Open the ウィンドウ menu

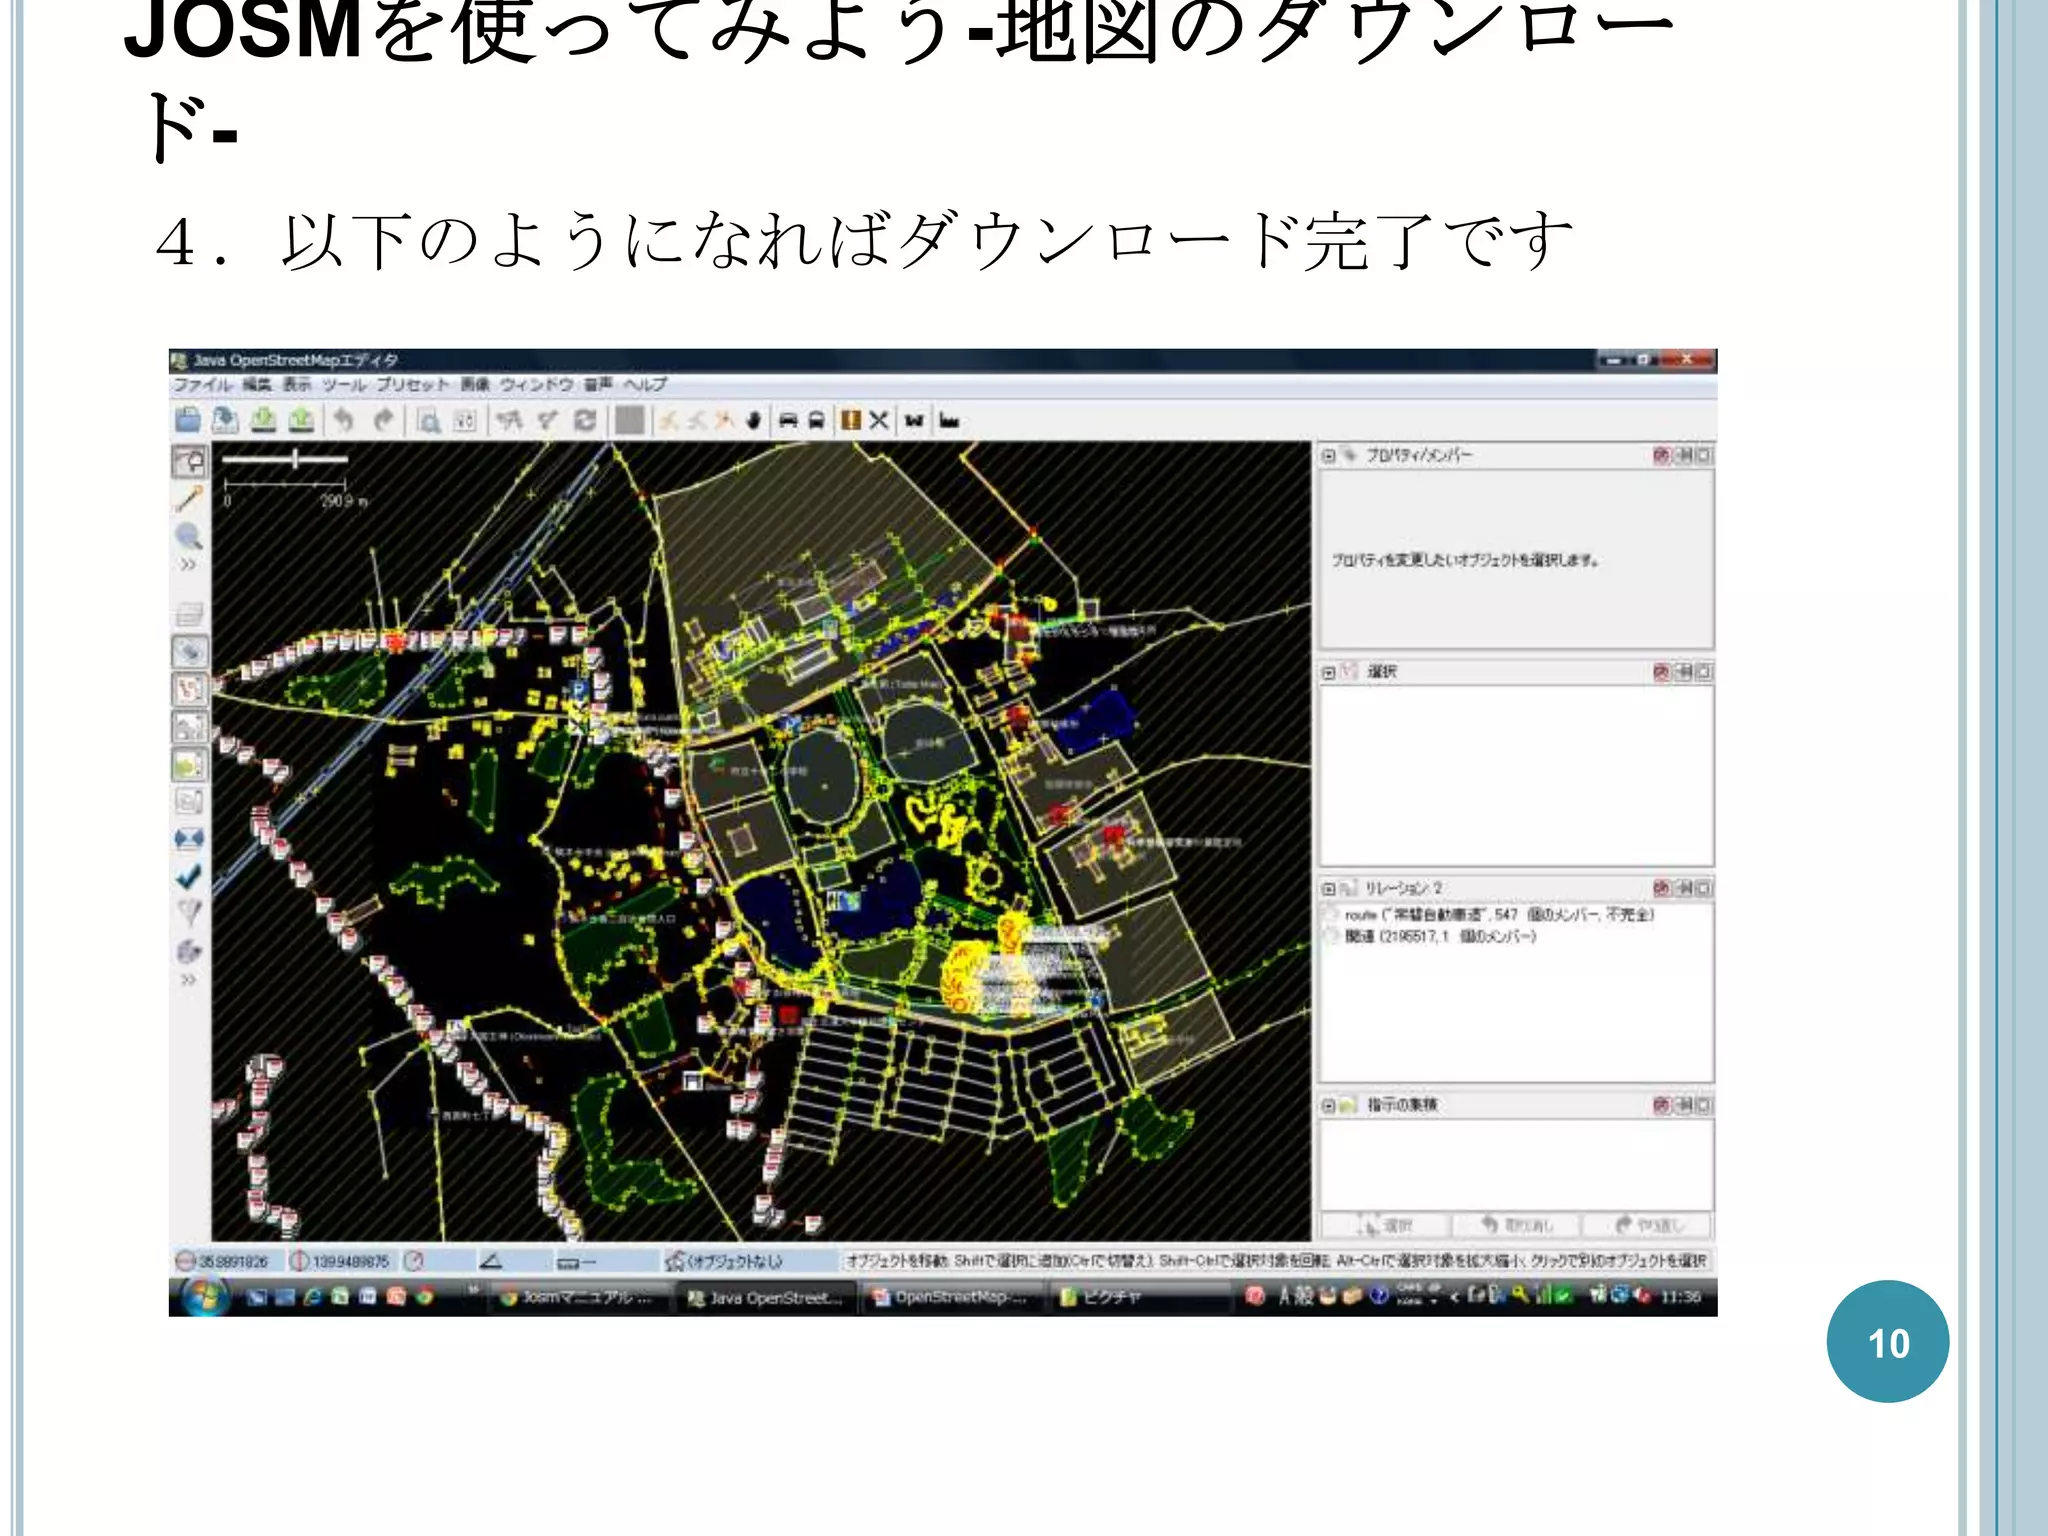click(x=537, y=385)
